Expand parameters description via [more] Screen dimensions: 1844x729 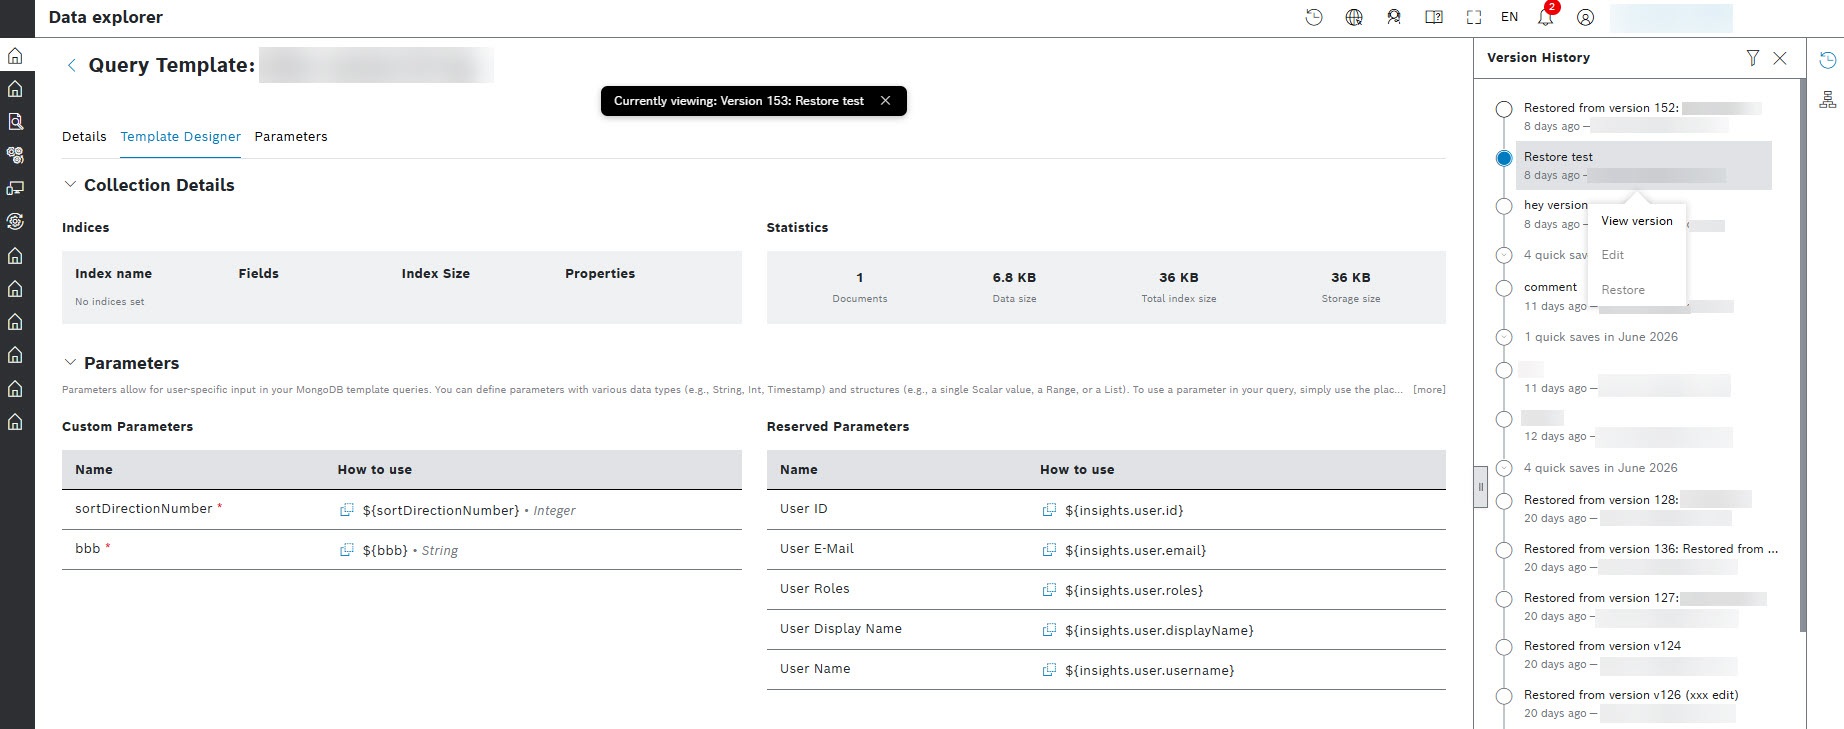point(1429,390)
